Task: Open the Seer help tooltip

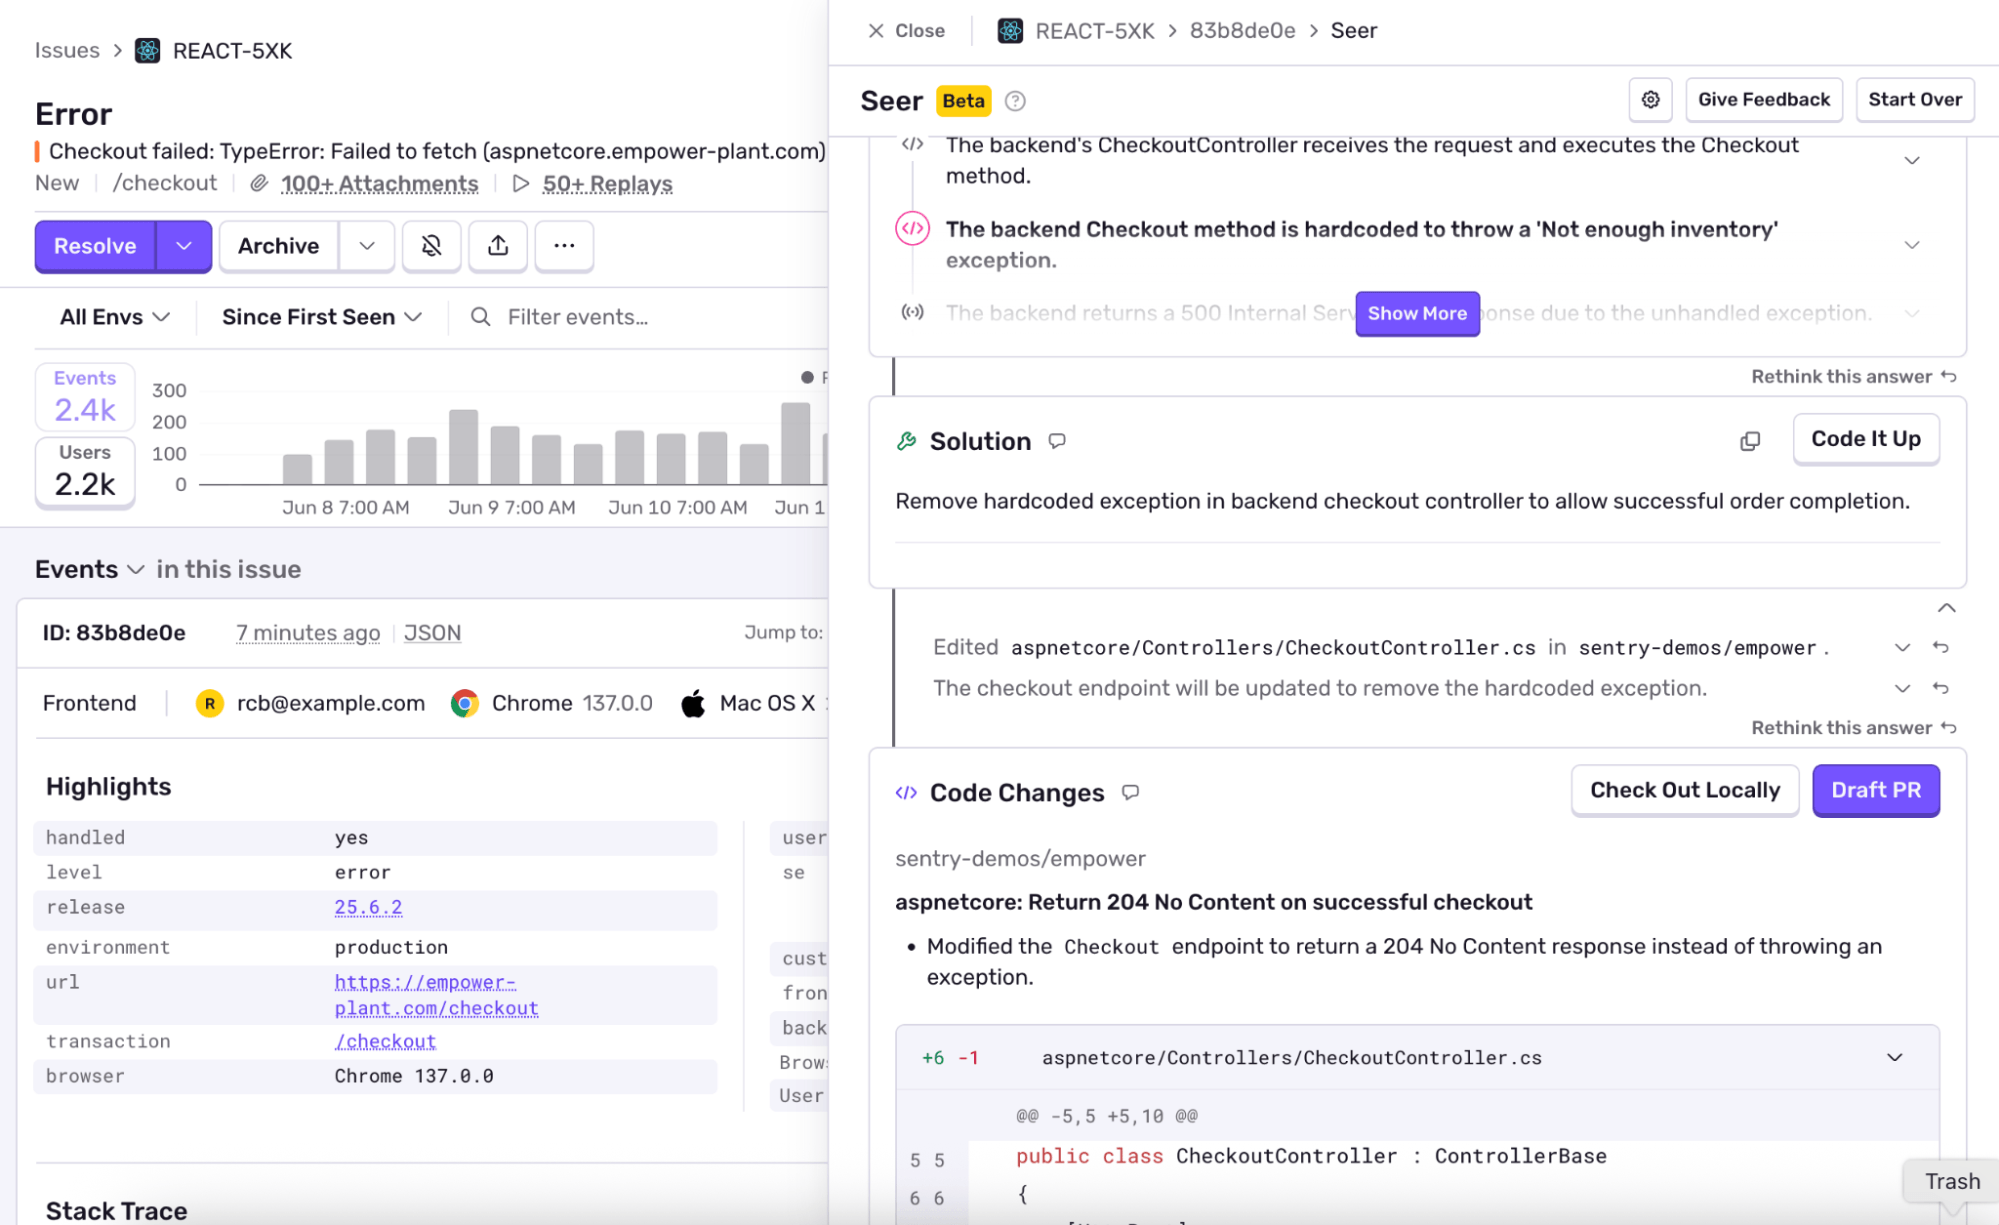Action: (x=1015, y=101)
